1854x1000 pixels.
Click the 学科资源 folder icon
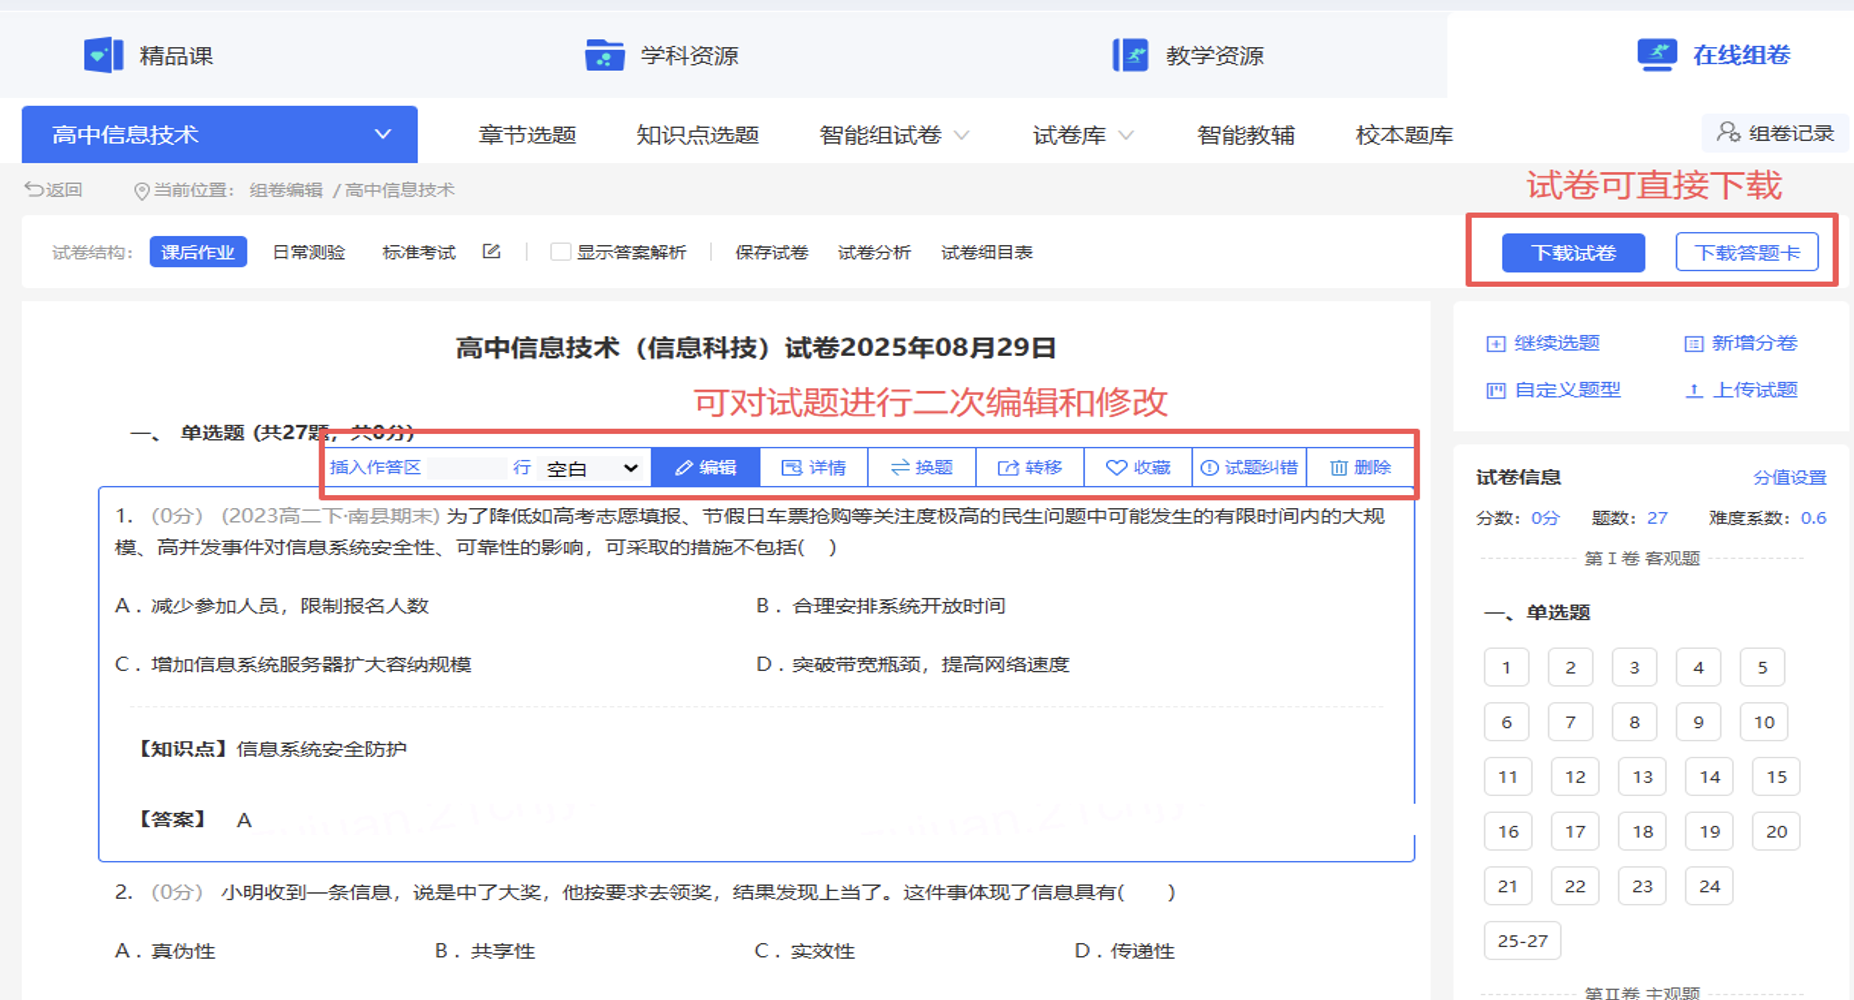coord(604,55)
